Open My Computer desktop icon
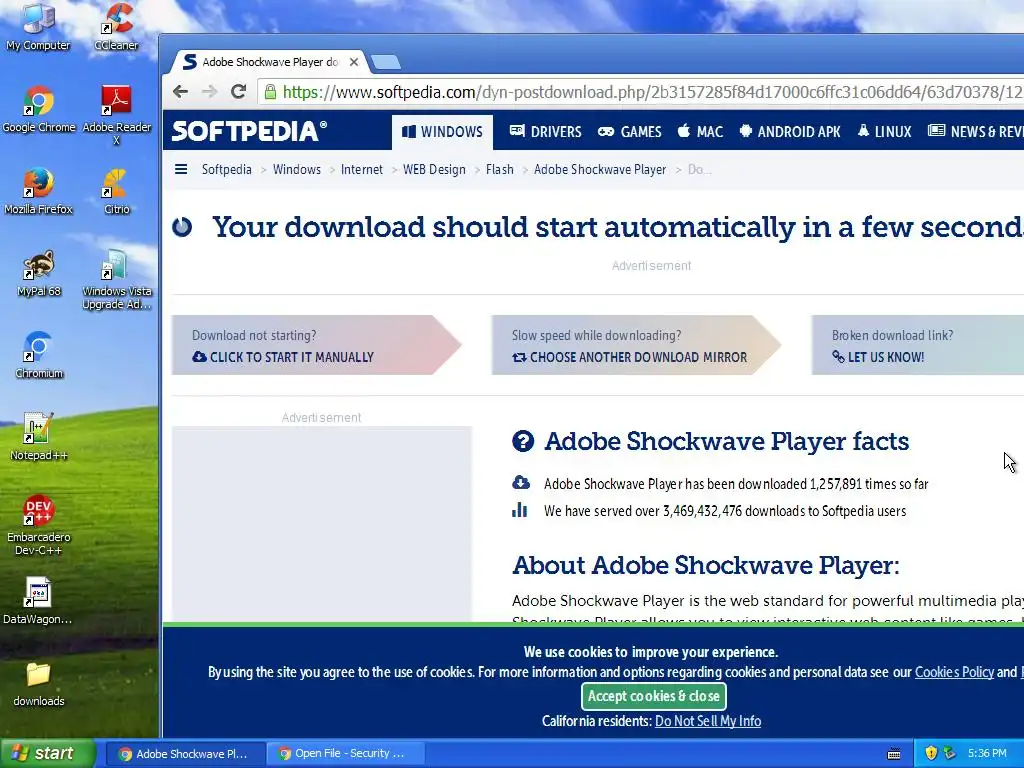This screenshot has height=768, width=1024. [x=38, y=26]
